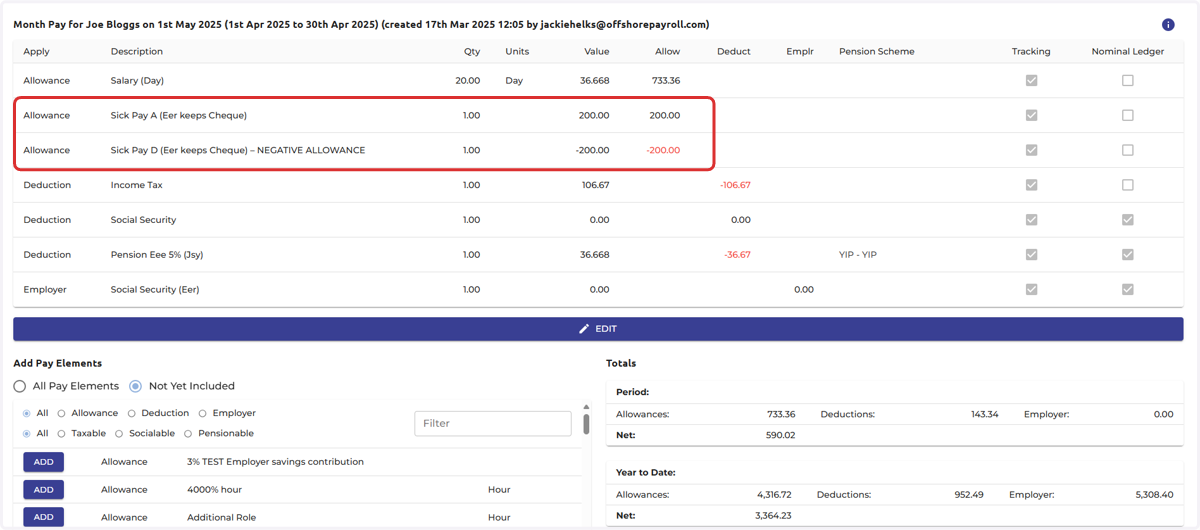Select the All Pay Elements radio button
Viewport: 1200px width, 530px height.
point(20,386)
